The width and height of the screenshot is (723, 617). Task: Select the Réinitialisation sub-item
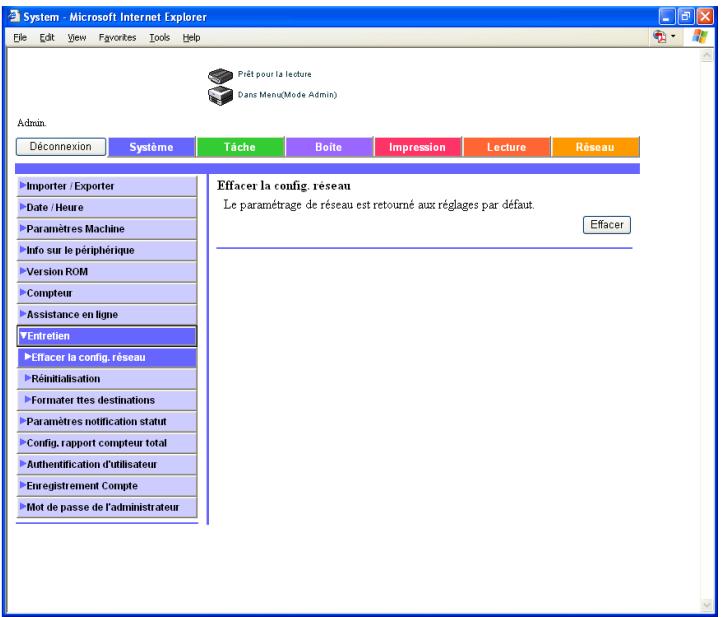point(107,379)
